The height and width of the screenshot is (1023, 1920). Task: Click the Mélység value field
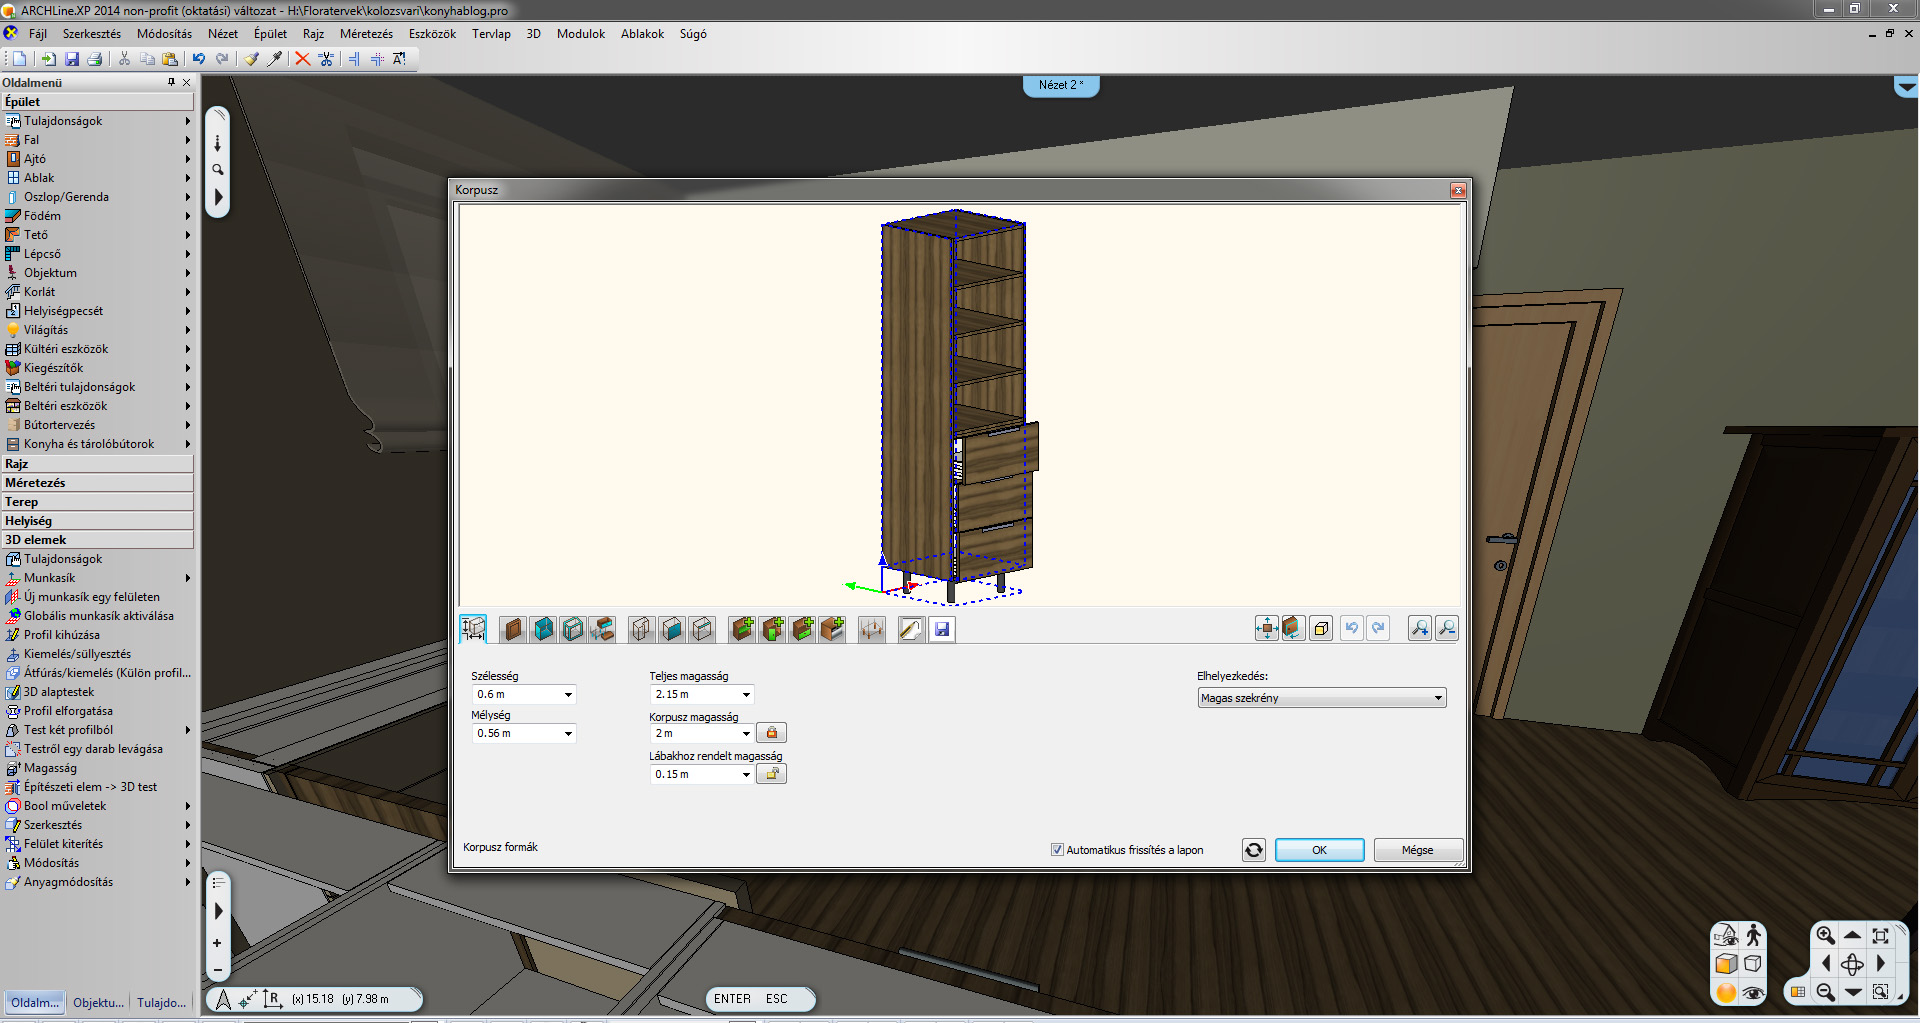[516, 734]
